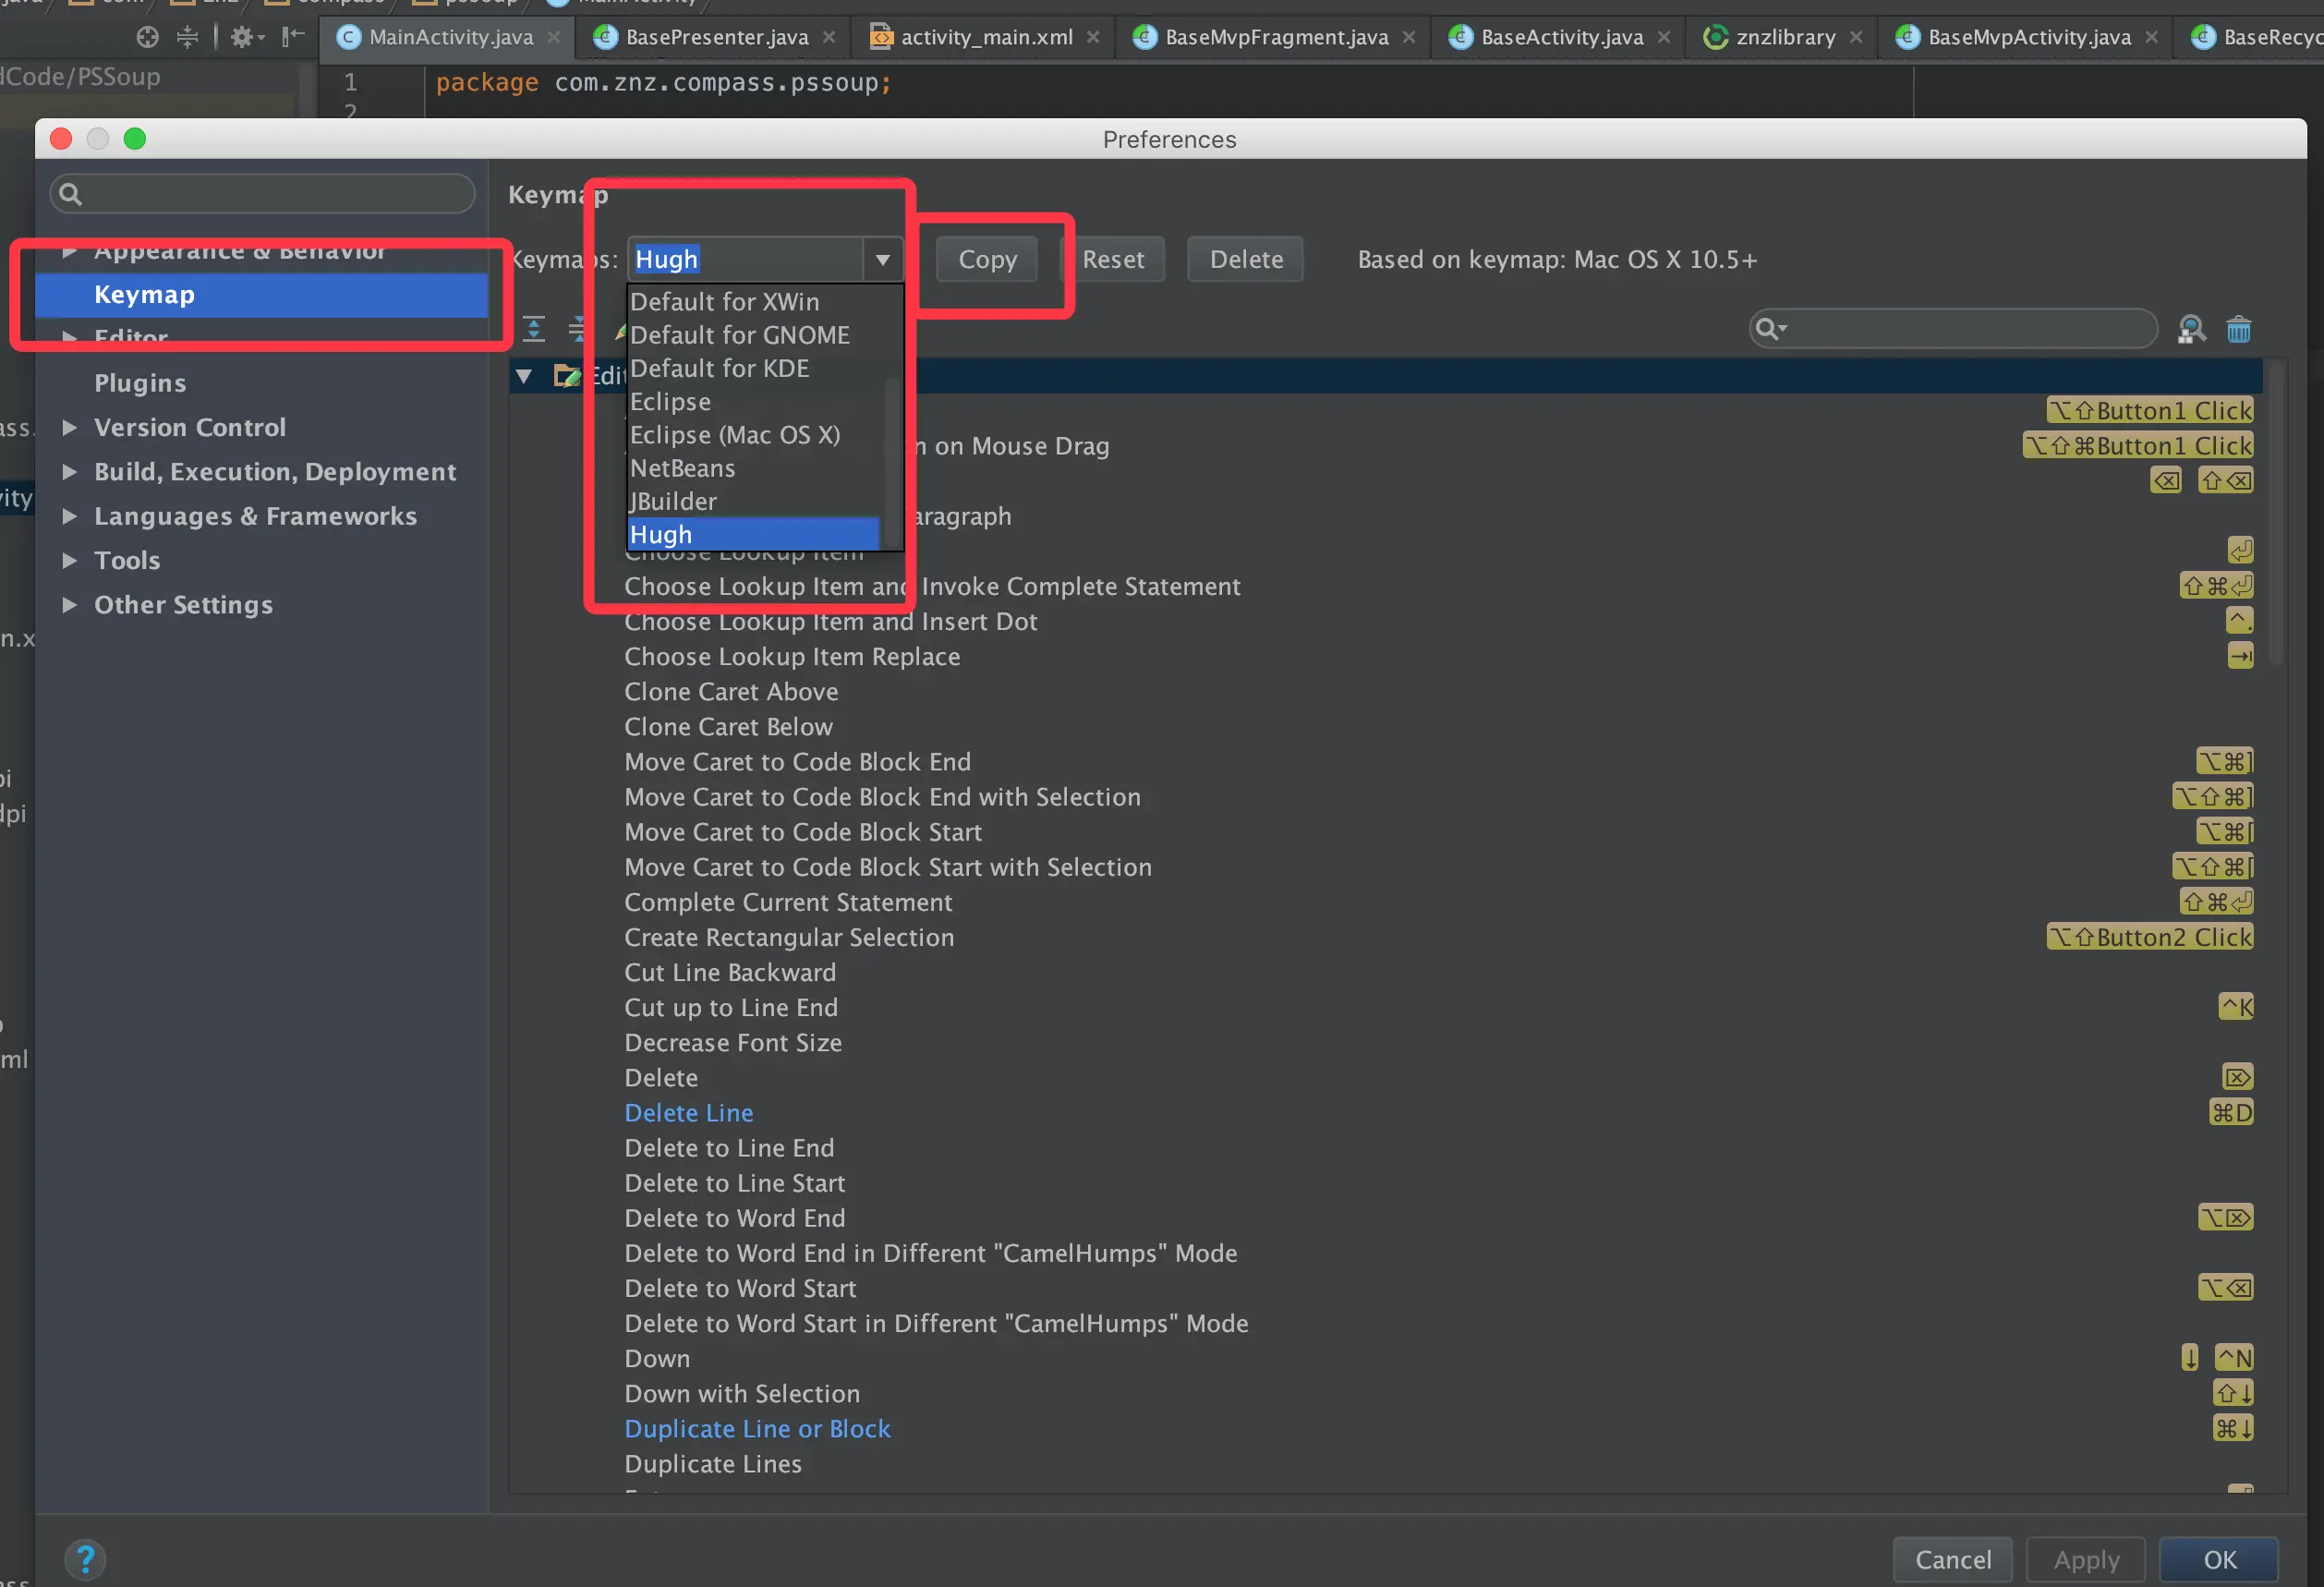Click the scroll-from-source crosshair icon
The image size is (2324, 1587).
tap(148, 37)
